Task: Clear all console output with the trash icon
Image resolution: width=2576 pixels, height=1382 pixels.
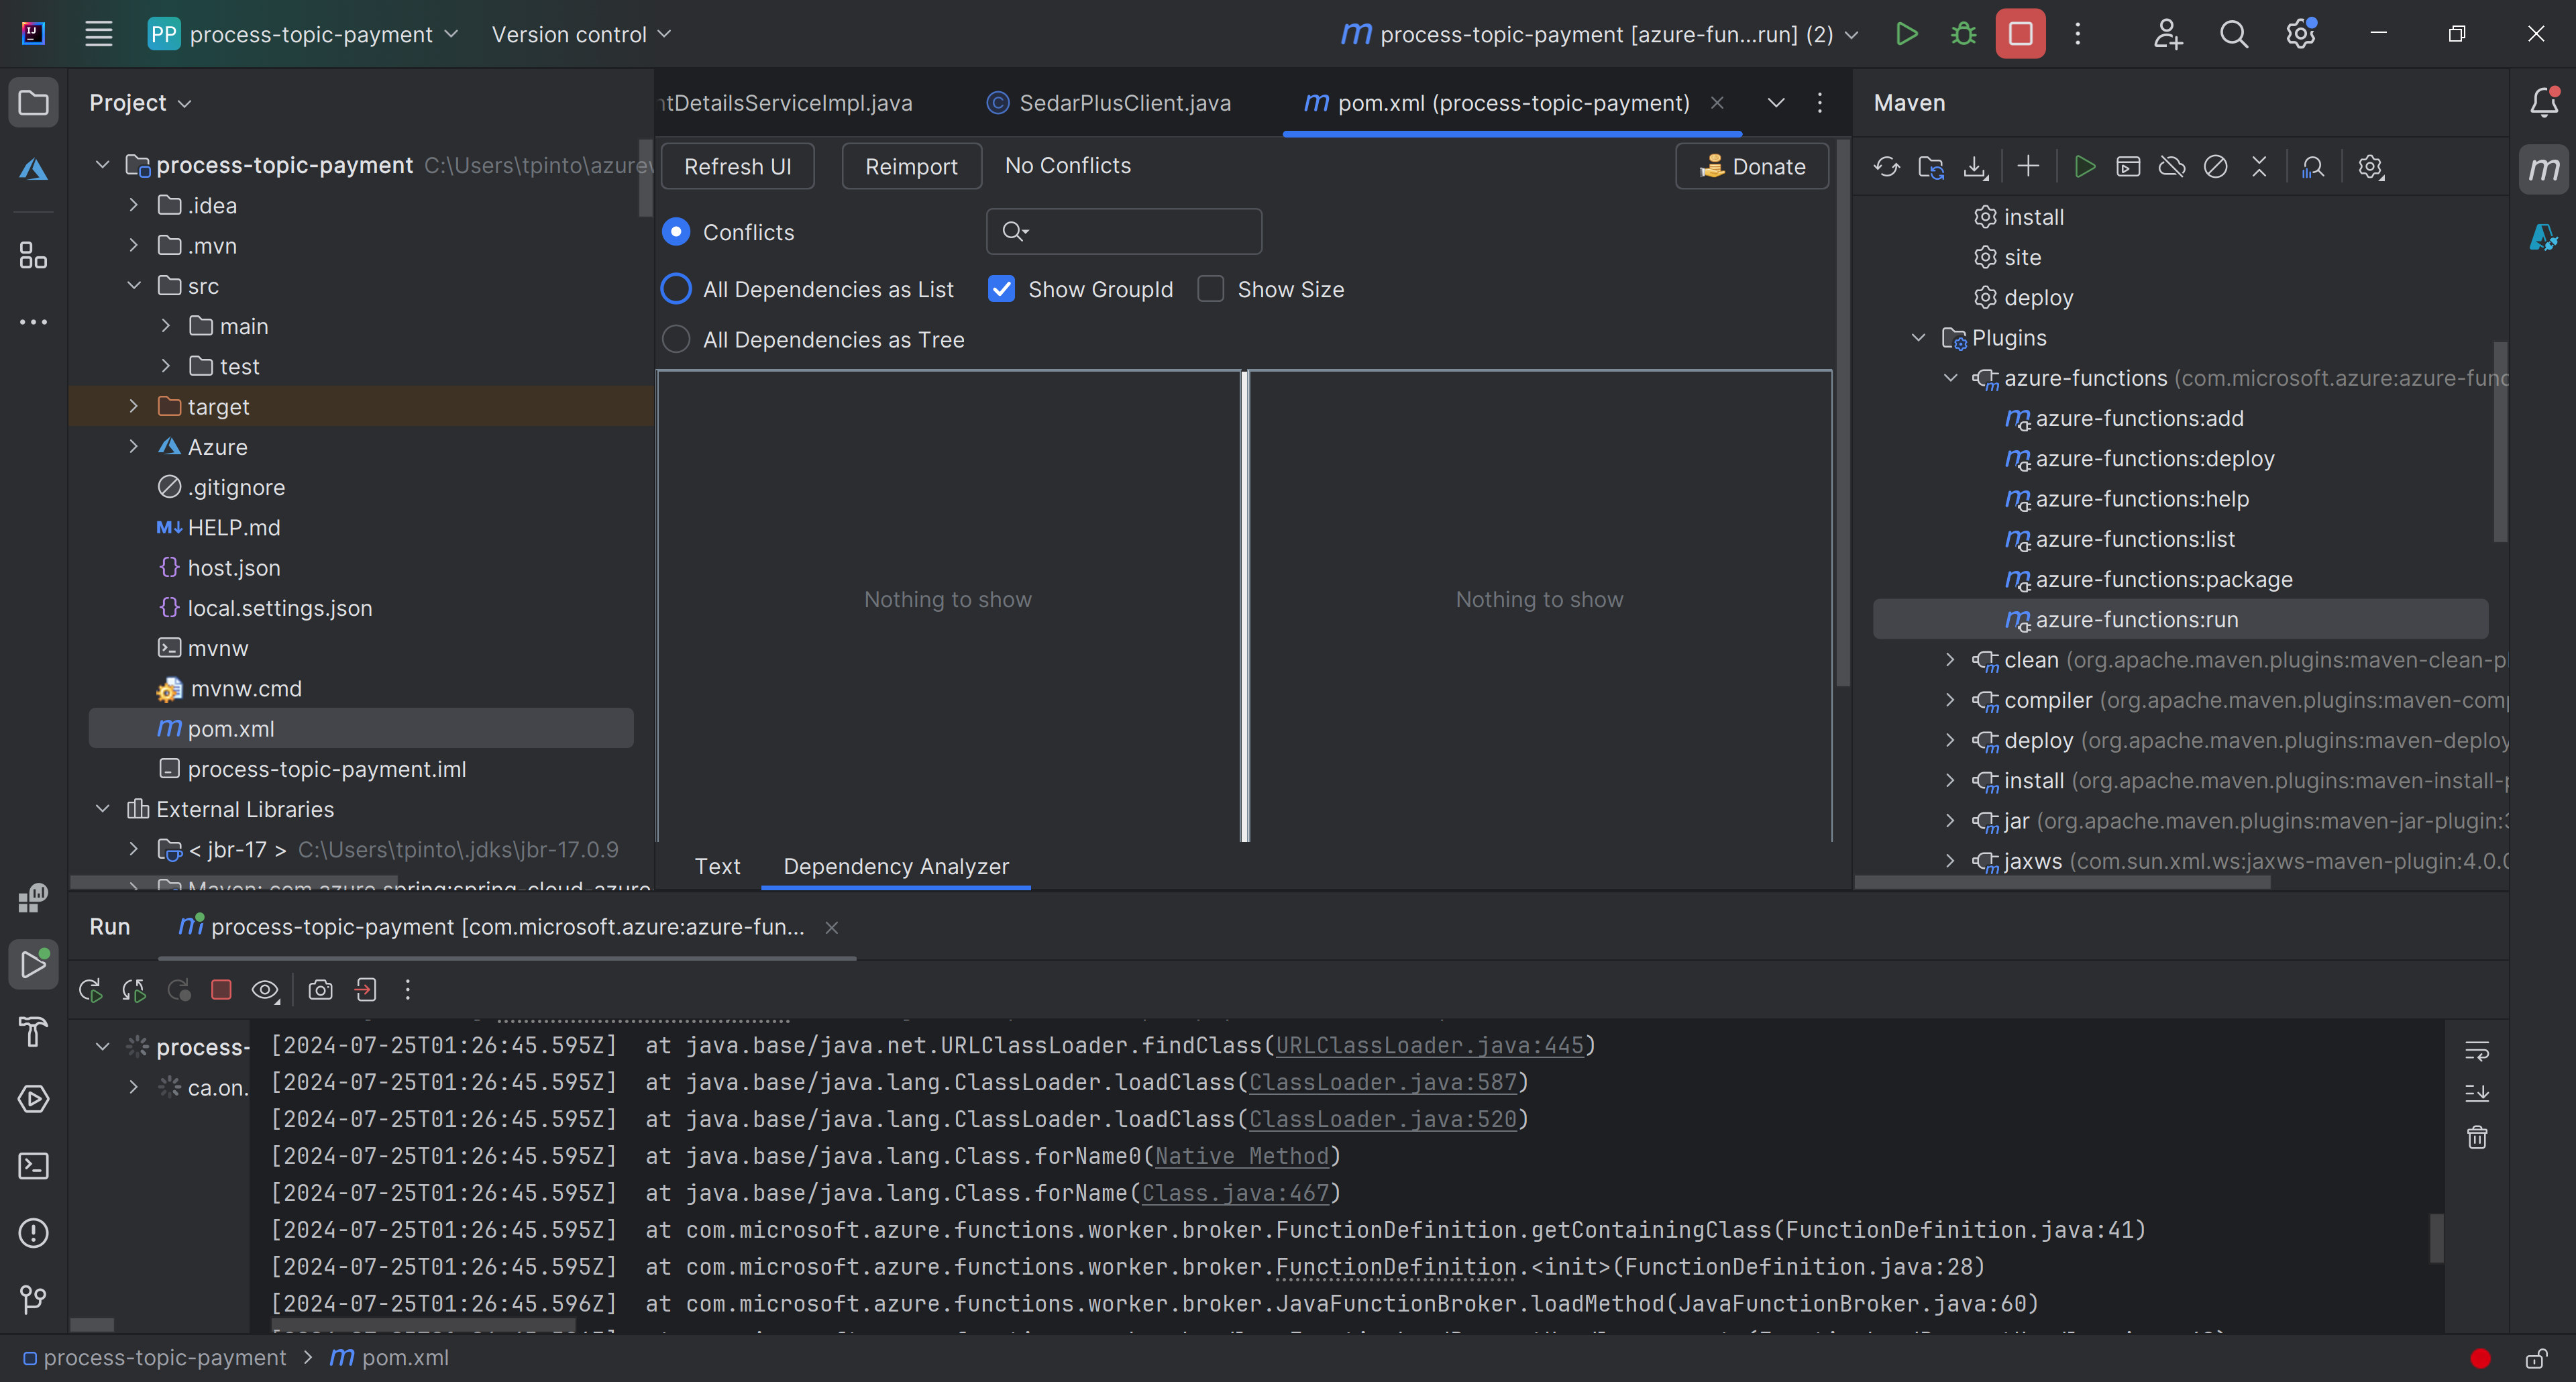Action: [2477, 1137]
